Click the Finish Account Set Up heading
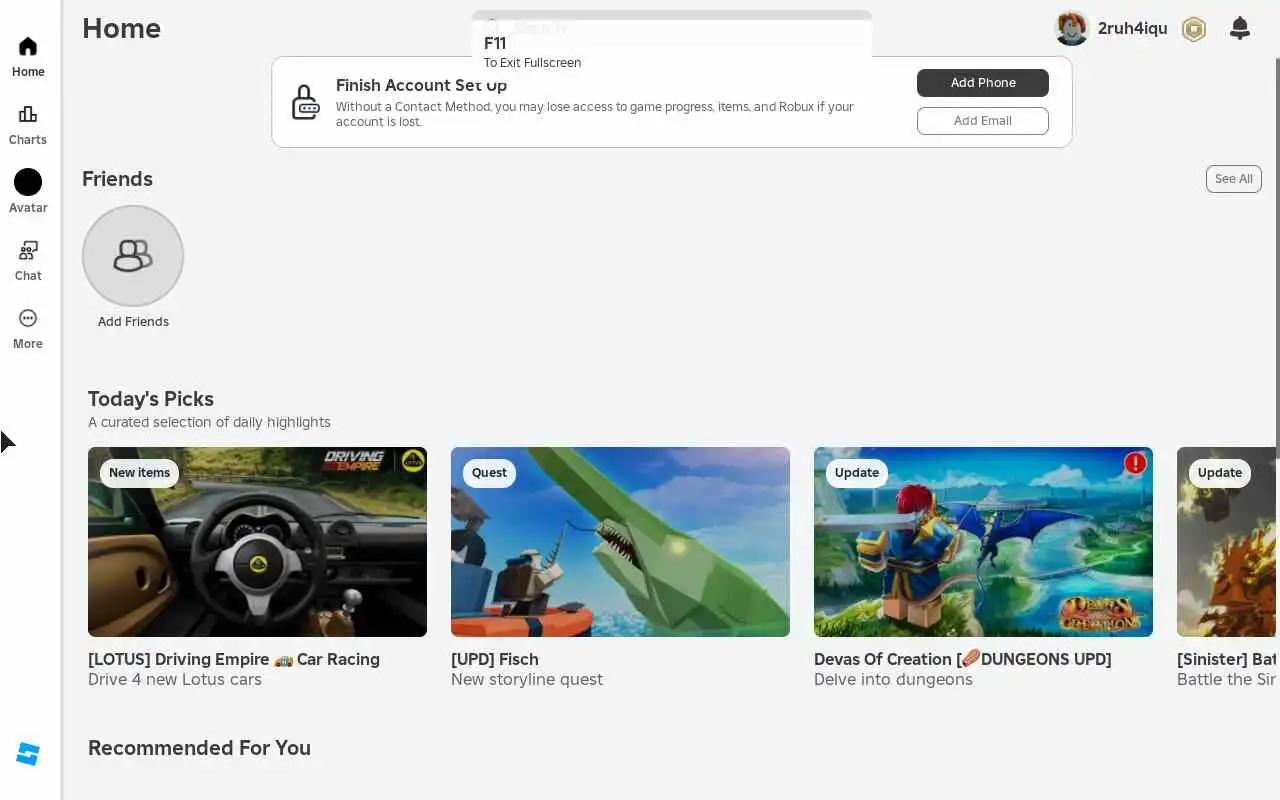1280x800 pixels. coord(421,86)
